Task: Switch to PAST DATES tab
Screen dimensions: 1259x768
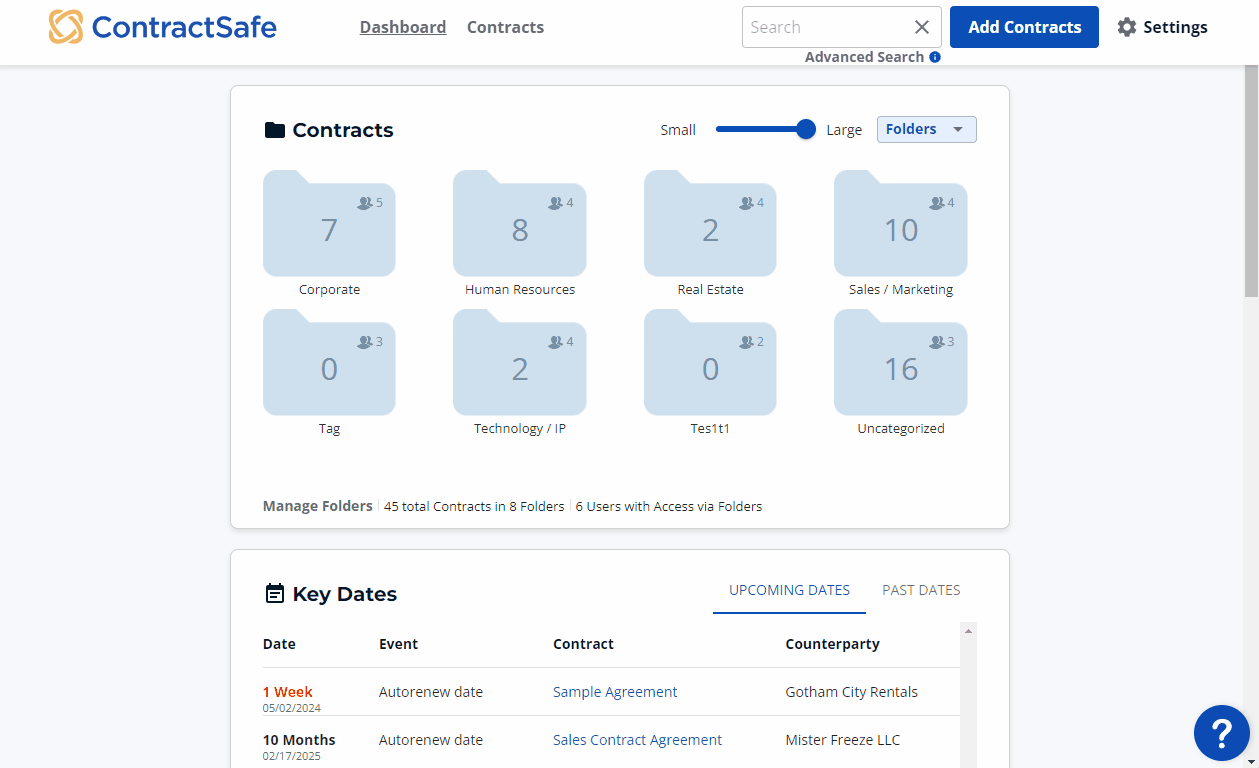Action: [921, 590]
